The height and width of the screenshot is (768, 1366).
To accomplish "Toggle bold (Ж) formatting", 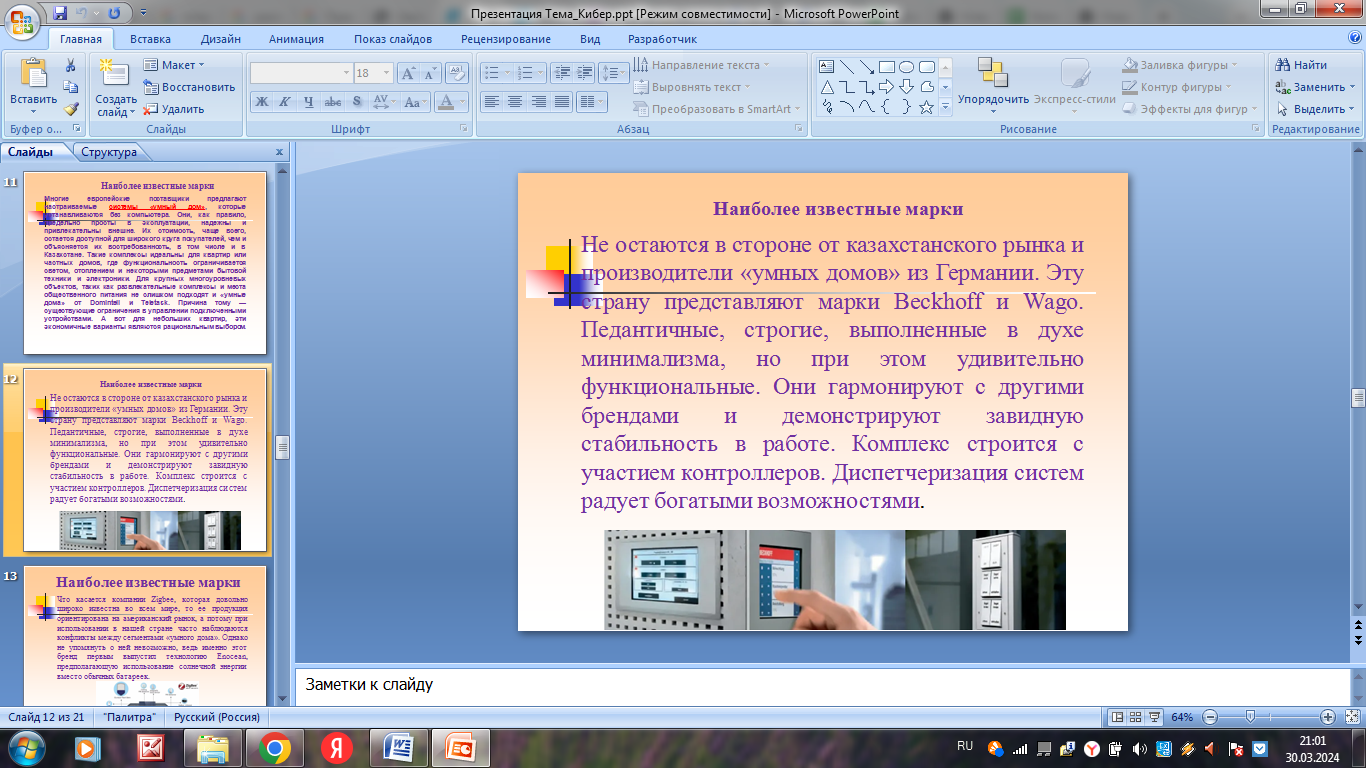I will tap(261, 102).
